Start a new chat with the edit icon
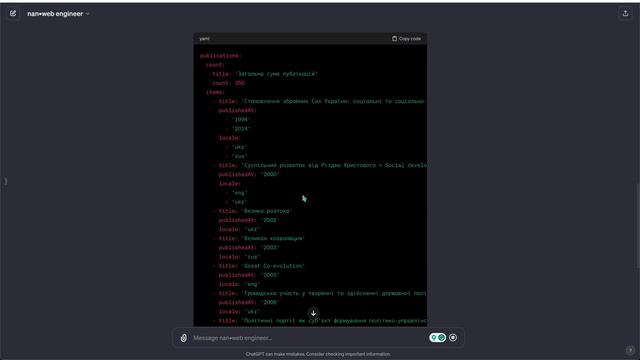The image size is (640, 360). point(13,13)
